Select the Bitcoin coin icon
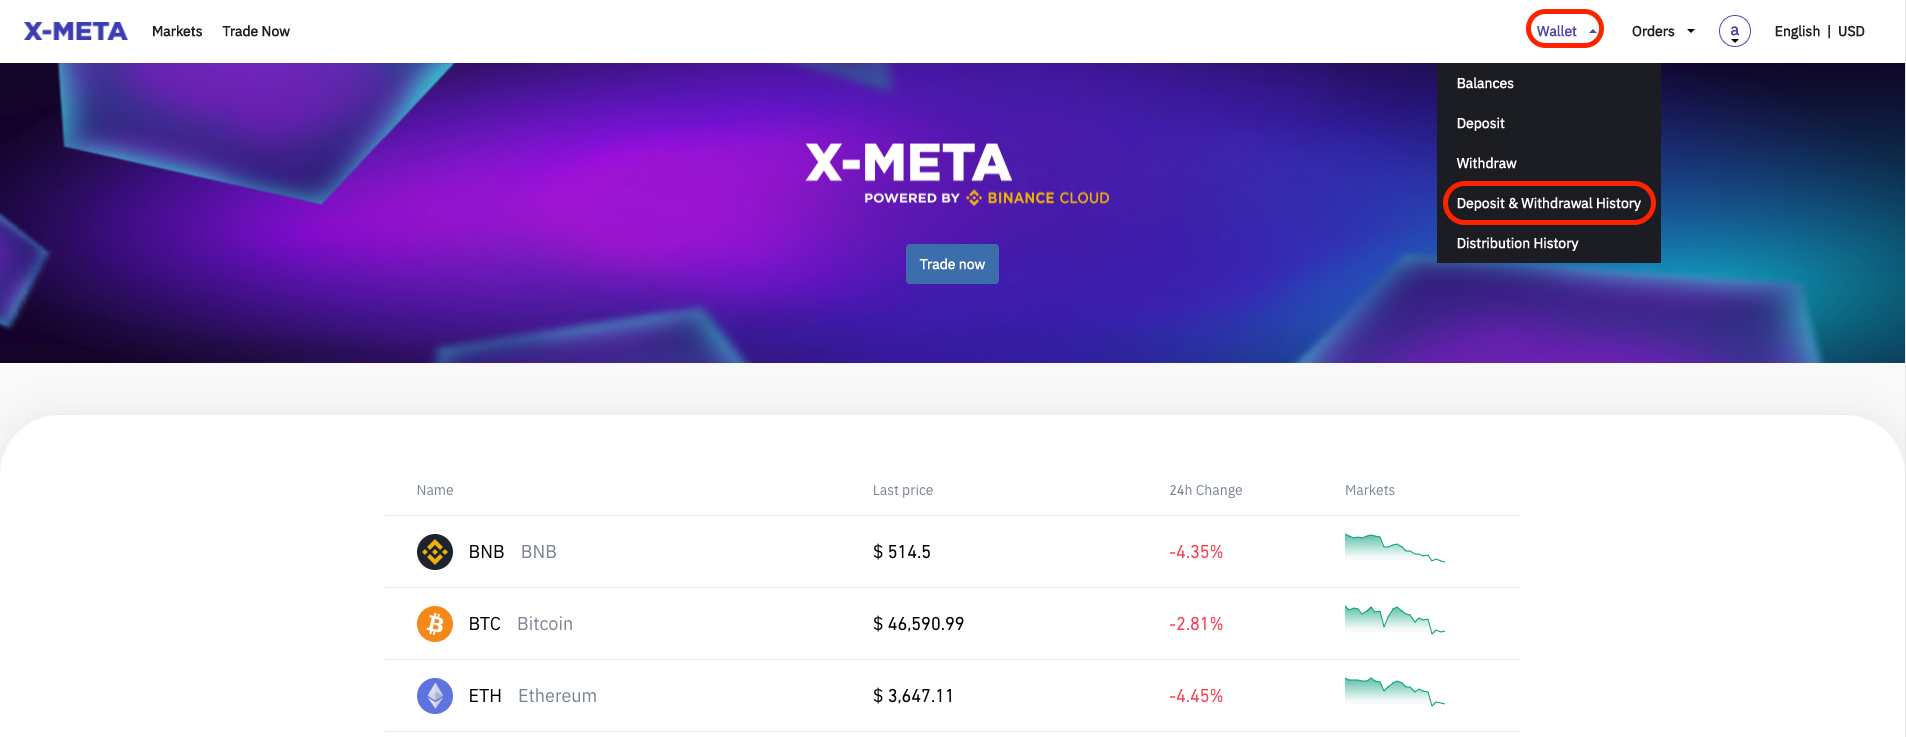This screenshot has height=737, width=1906. click(x=435, y=623)
